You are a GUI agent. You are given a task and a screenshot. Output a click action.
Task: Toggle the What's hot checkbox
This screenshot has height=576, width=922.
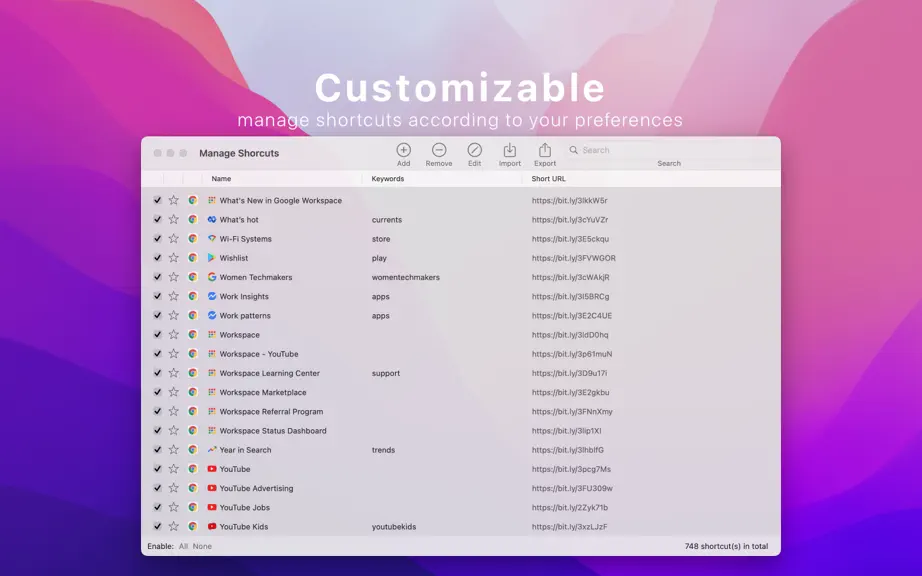(157, 219)
